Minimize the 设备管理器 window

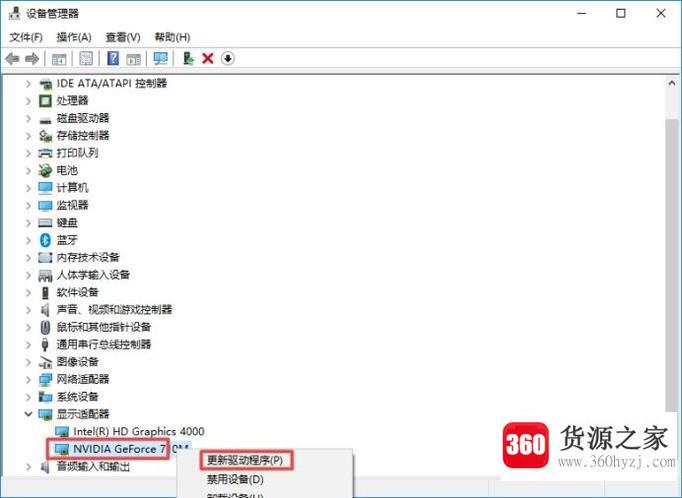click(x=582, y=13)
